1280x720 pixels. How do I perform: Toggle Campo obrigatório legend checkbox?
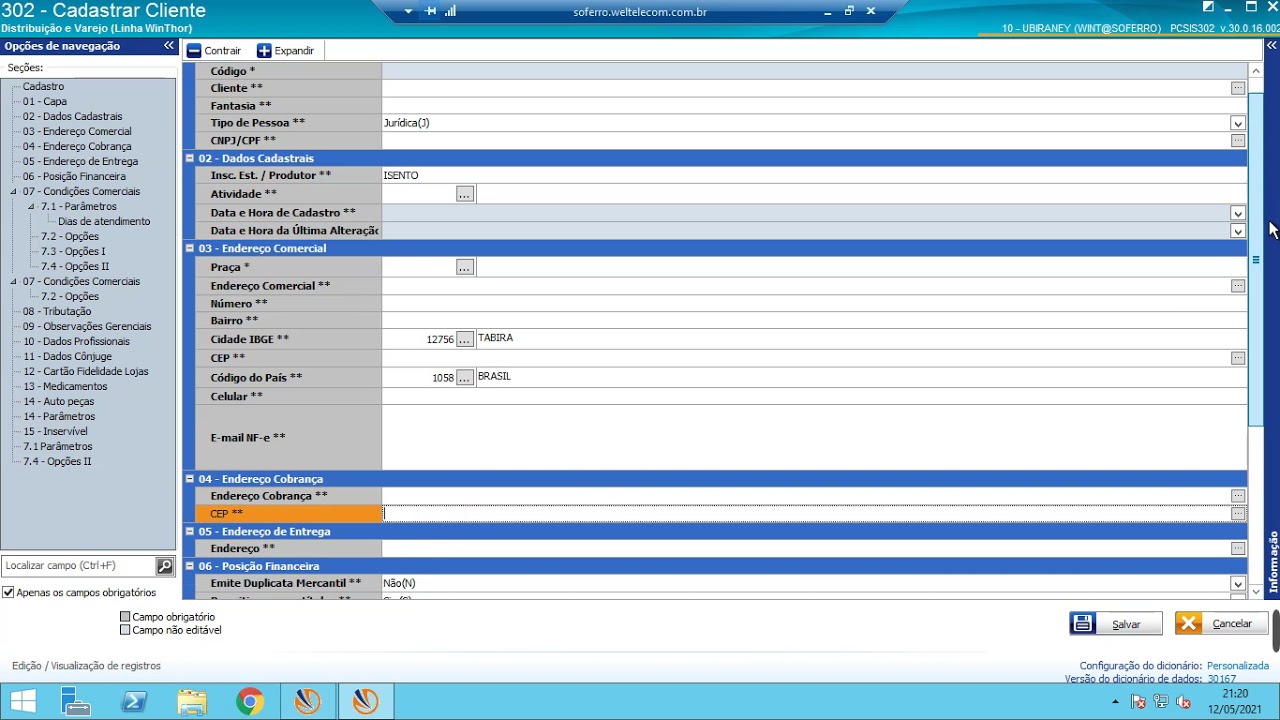tap(125, 617)
